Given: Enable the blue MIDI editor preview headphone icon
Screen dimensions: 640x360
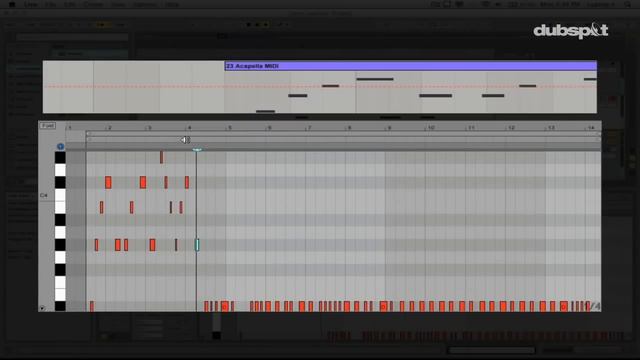Looking at the screenshot, I should click(60, 146).
